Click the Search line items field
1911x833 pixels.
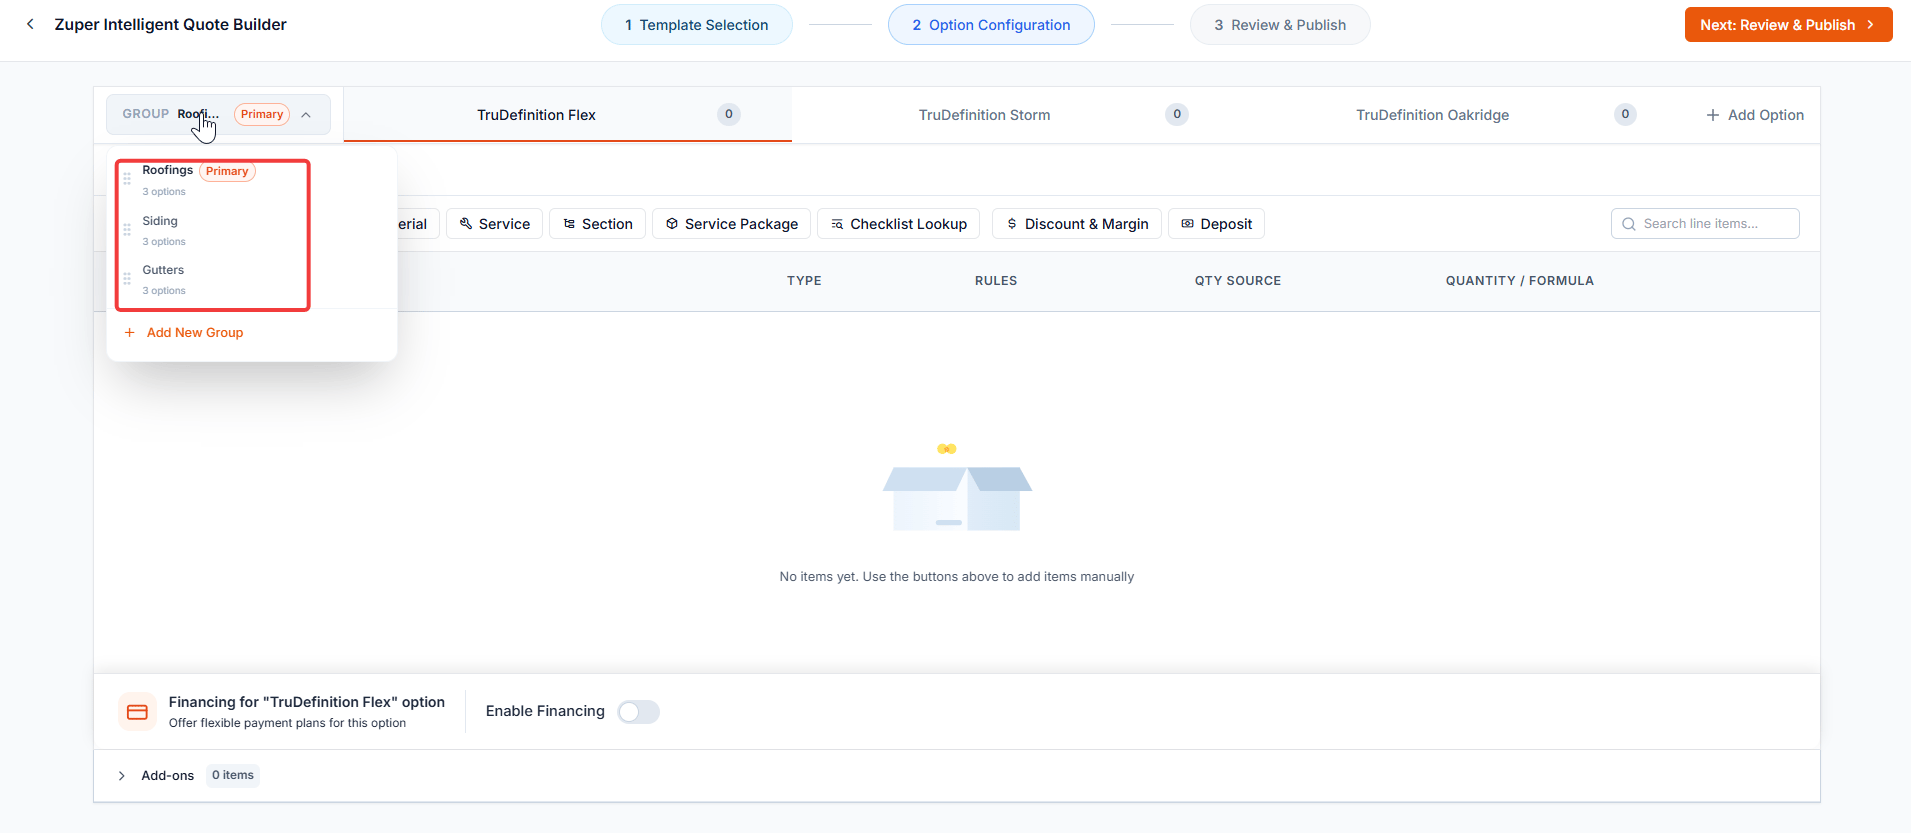1705,224
